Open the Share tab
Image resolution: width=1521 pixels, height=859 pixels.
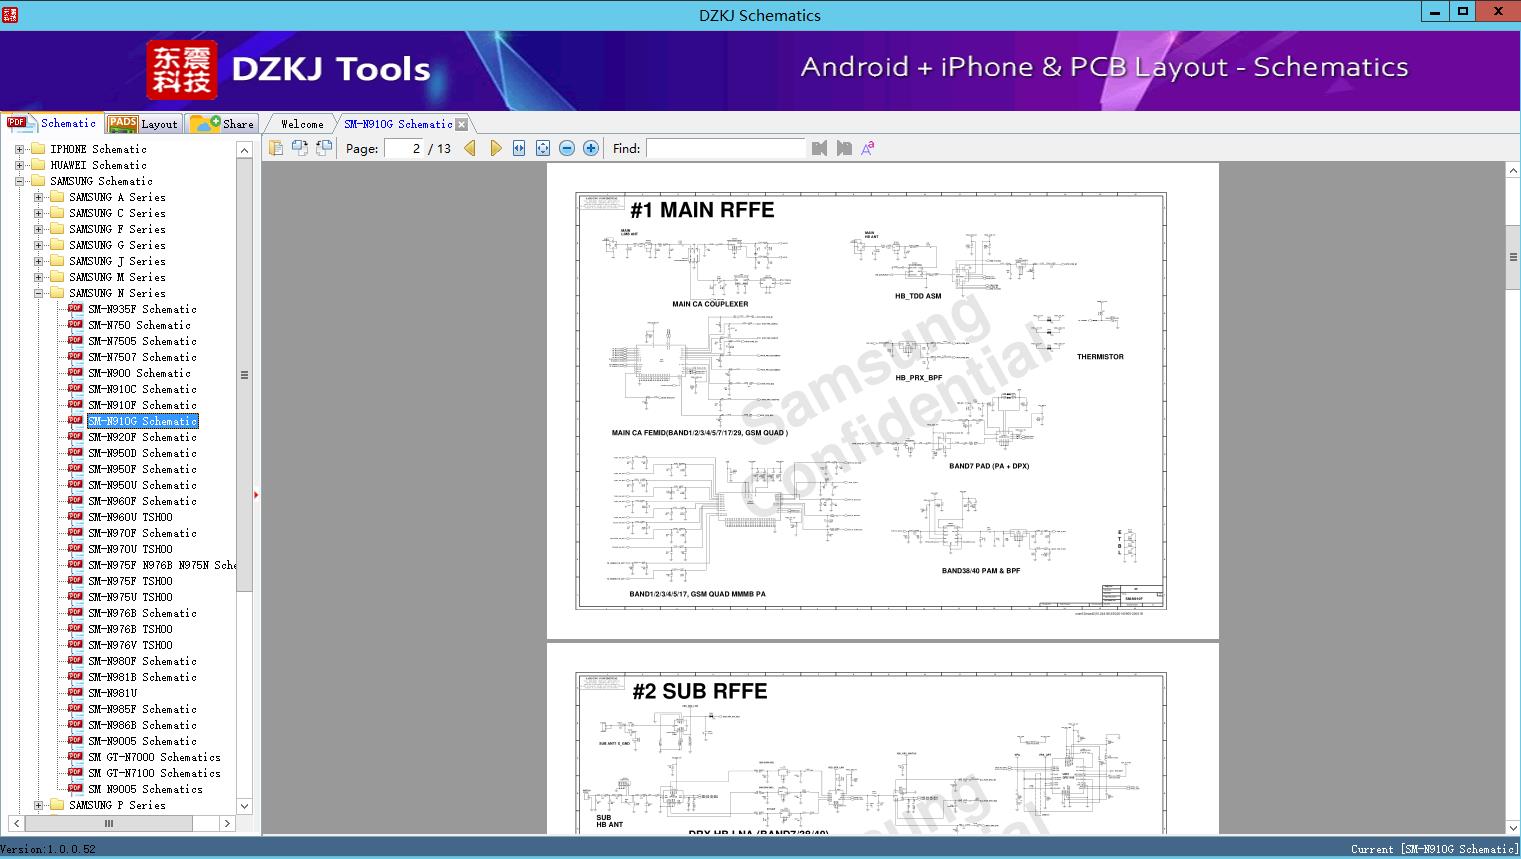click(x=222, y=124)
